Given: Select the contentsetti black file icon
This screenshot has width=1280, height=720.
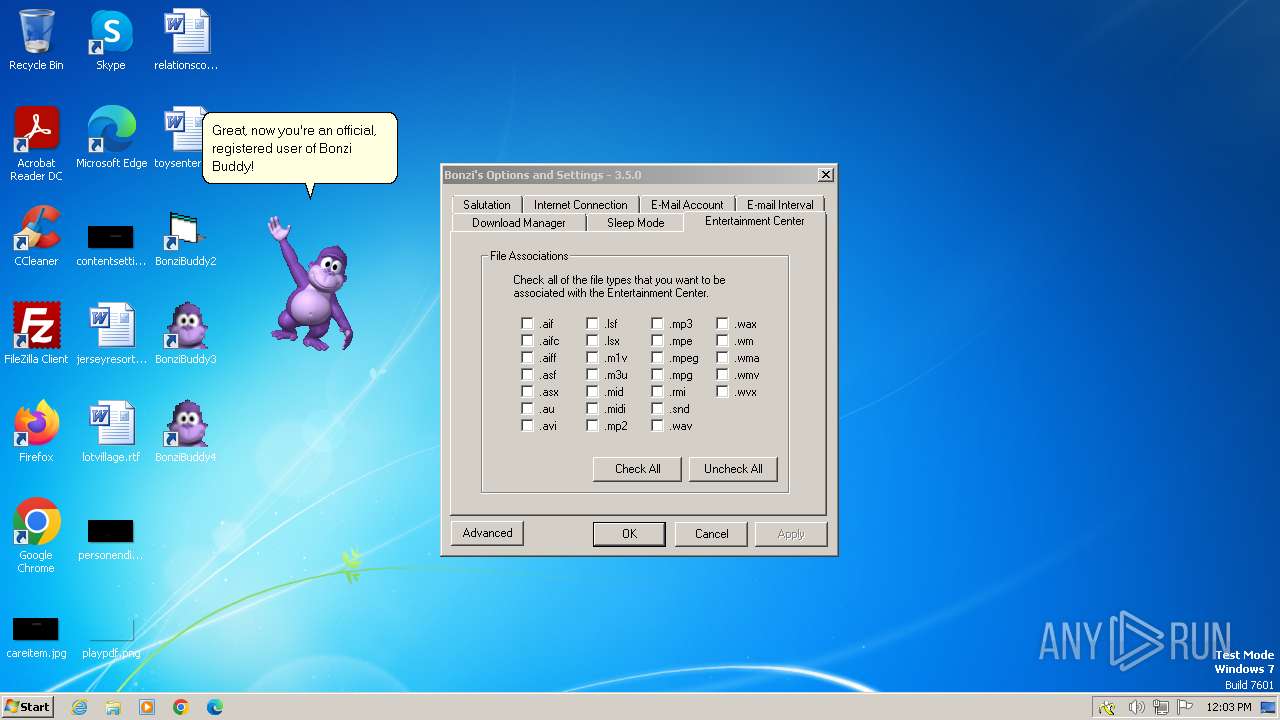Looking at the screenshot, I should (111, 246).
